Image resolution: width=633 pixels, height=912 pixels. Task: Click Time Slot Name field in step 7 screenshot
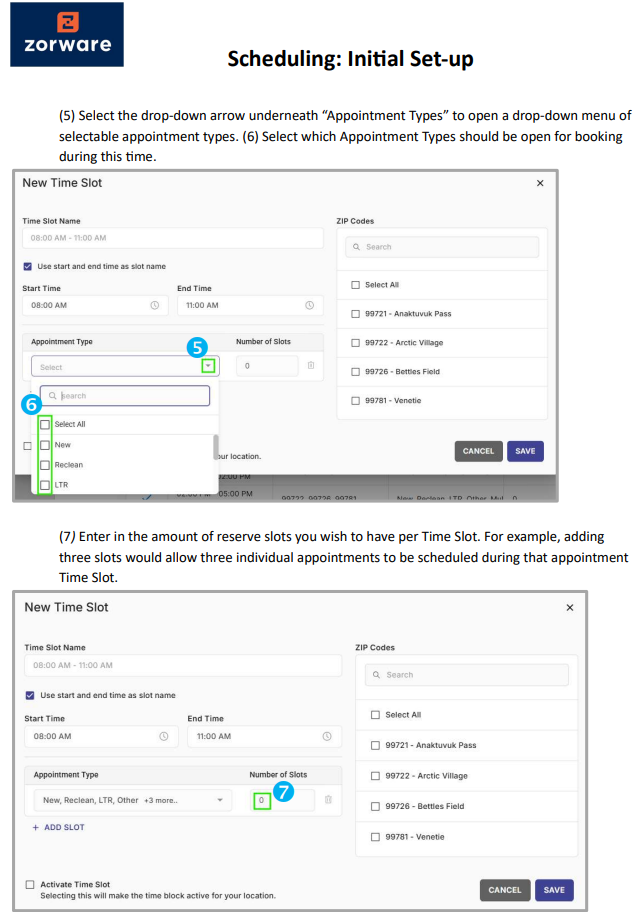(183, 665)
